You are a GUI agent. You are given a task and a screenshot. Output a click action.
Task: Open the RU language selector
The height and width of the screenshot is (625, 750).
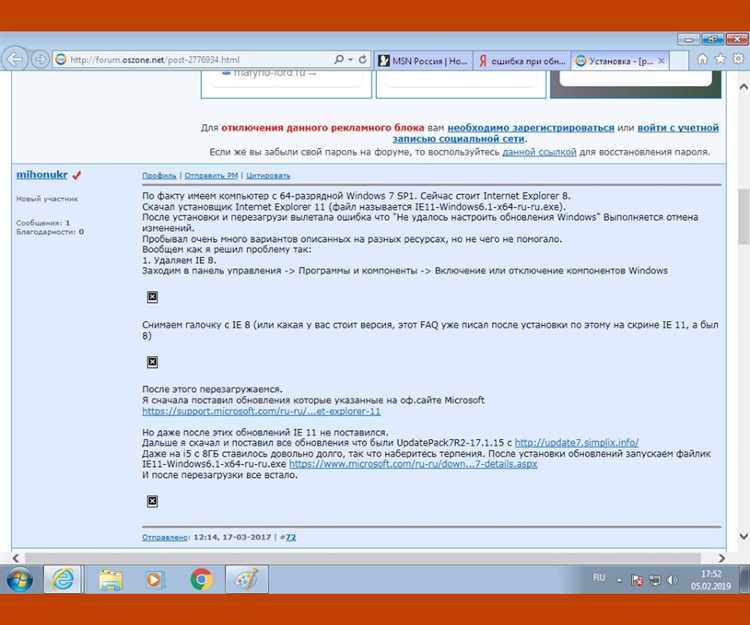[599, 578]
